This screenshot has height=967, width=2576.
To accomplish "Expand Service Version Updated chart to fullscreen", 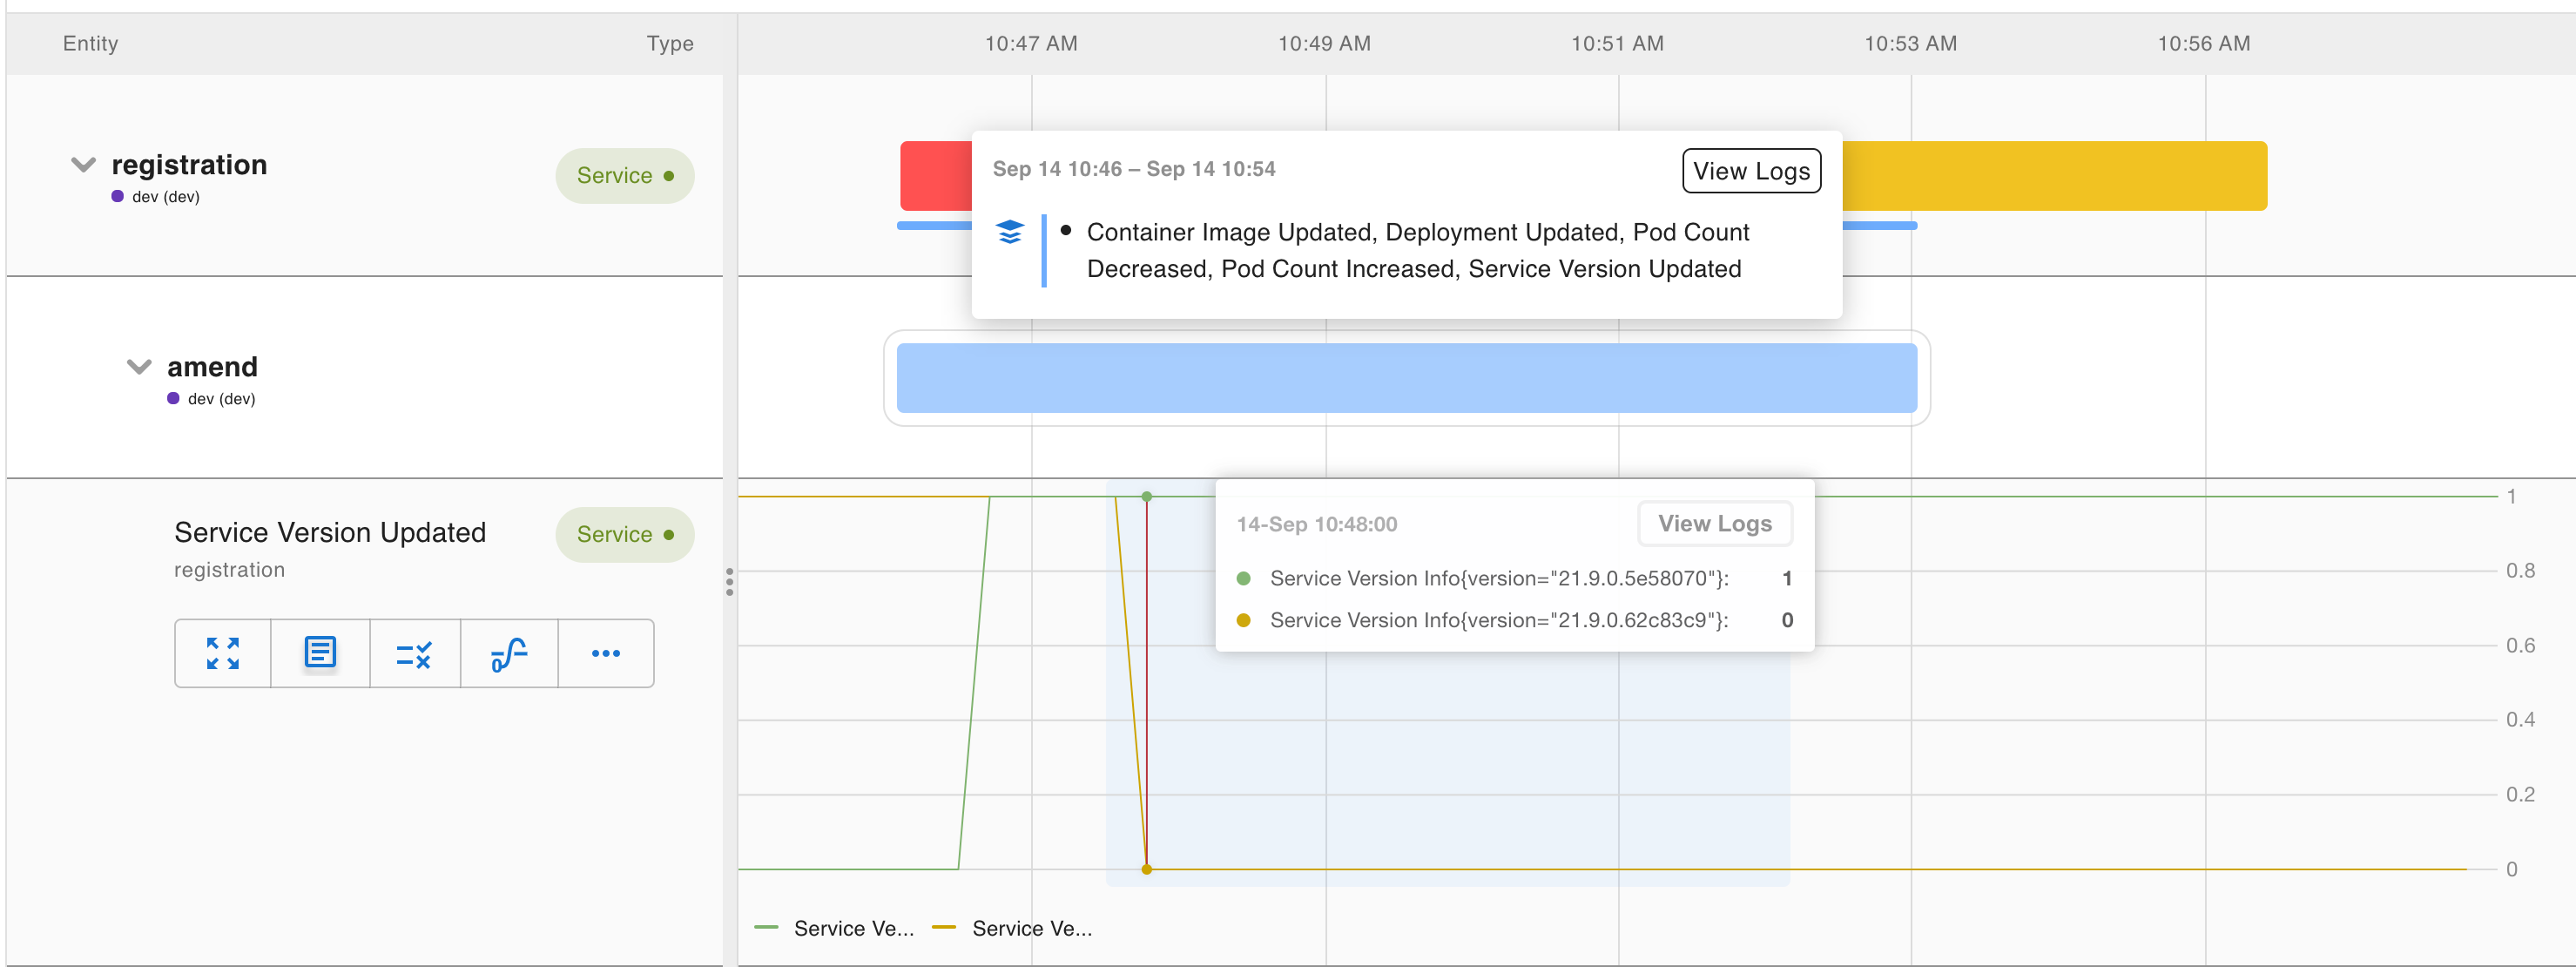I will (x=222, y=653).
